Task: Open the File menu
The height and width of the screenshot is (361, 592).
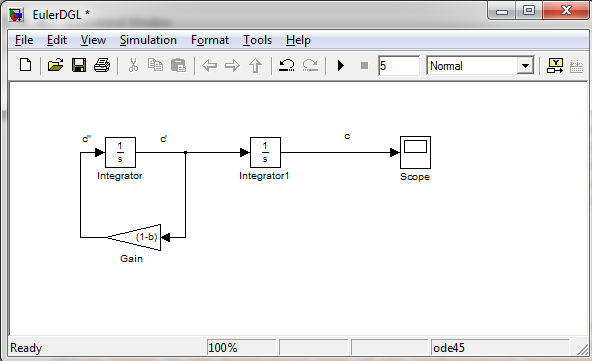Action: [x=24, y=40]
